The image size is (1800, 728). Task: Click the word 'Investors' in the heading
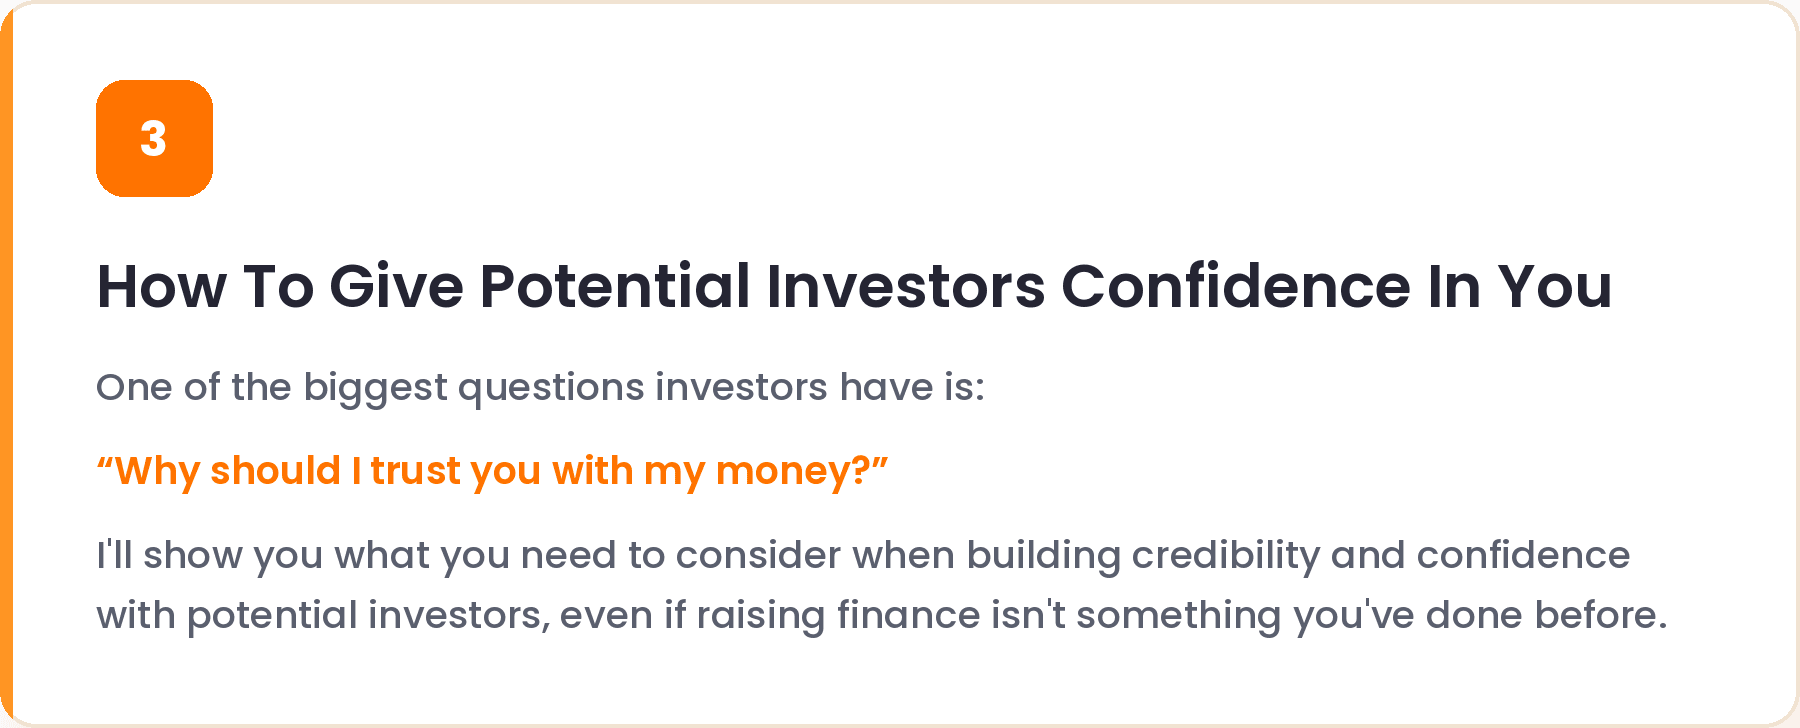[x=906, y=287]
